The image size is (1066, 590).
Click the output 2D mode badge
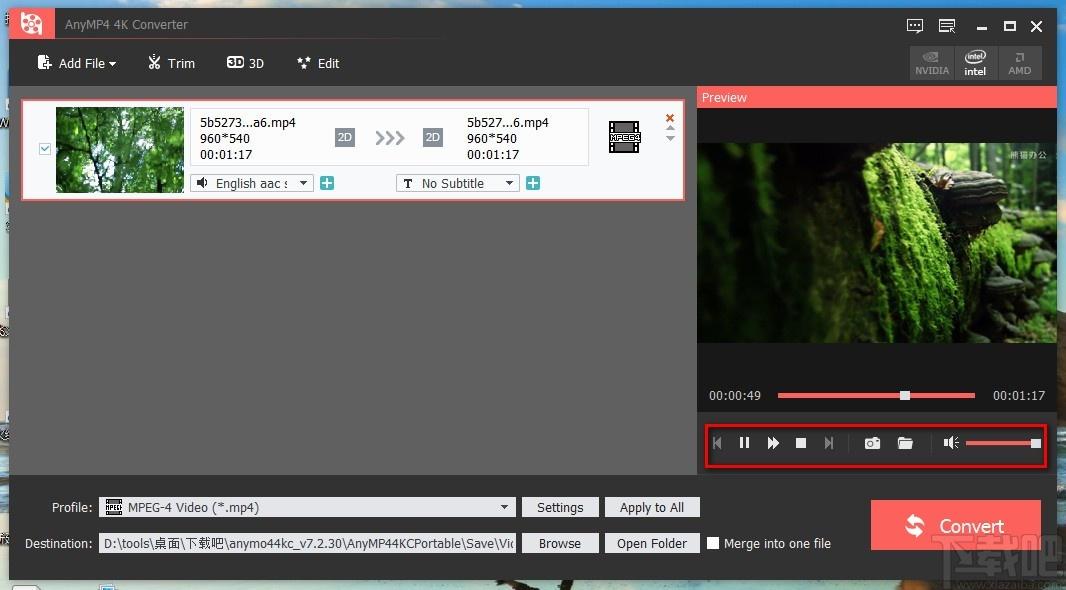(432, 137)
